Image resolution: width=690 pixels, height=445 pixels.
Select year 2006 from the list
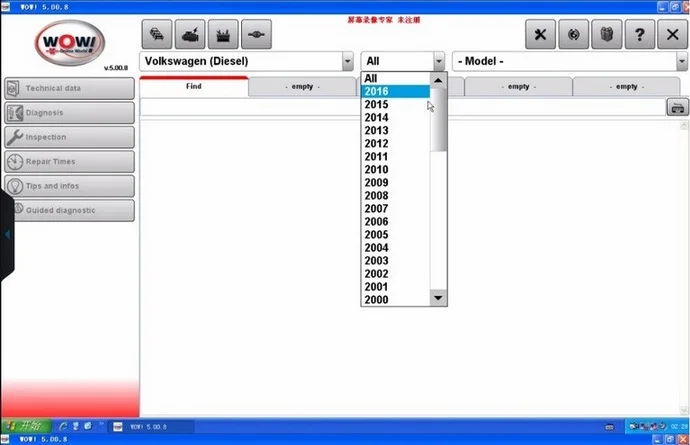396,222
